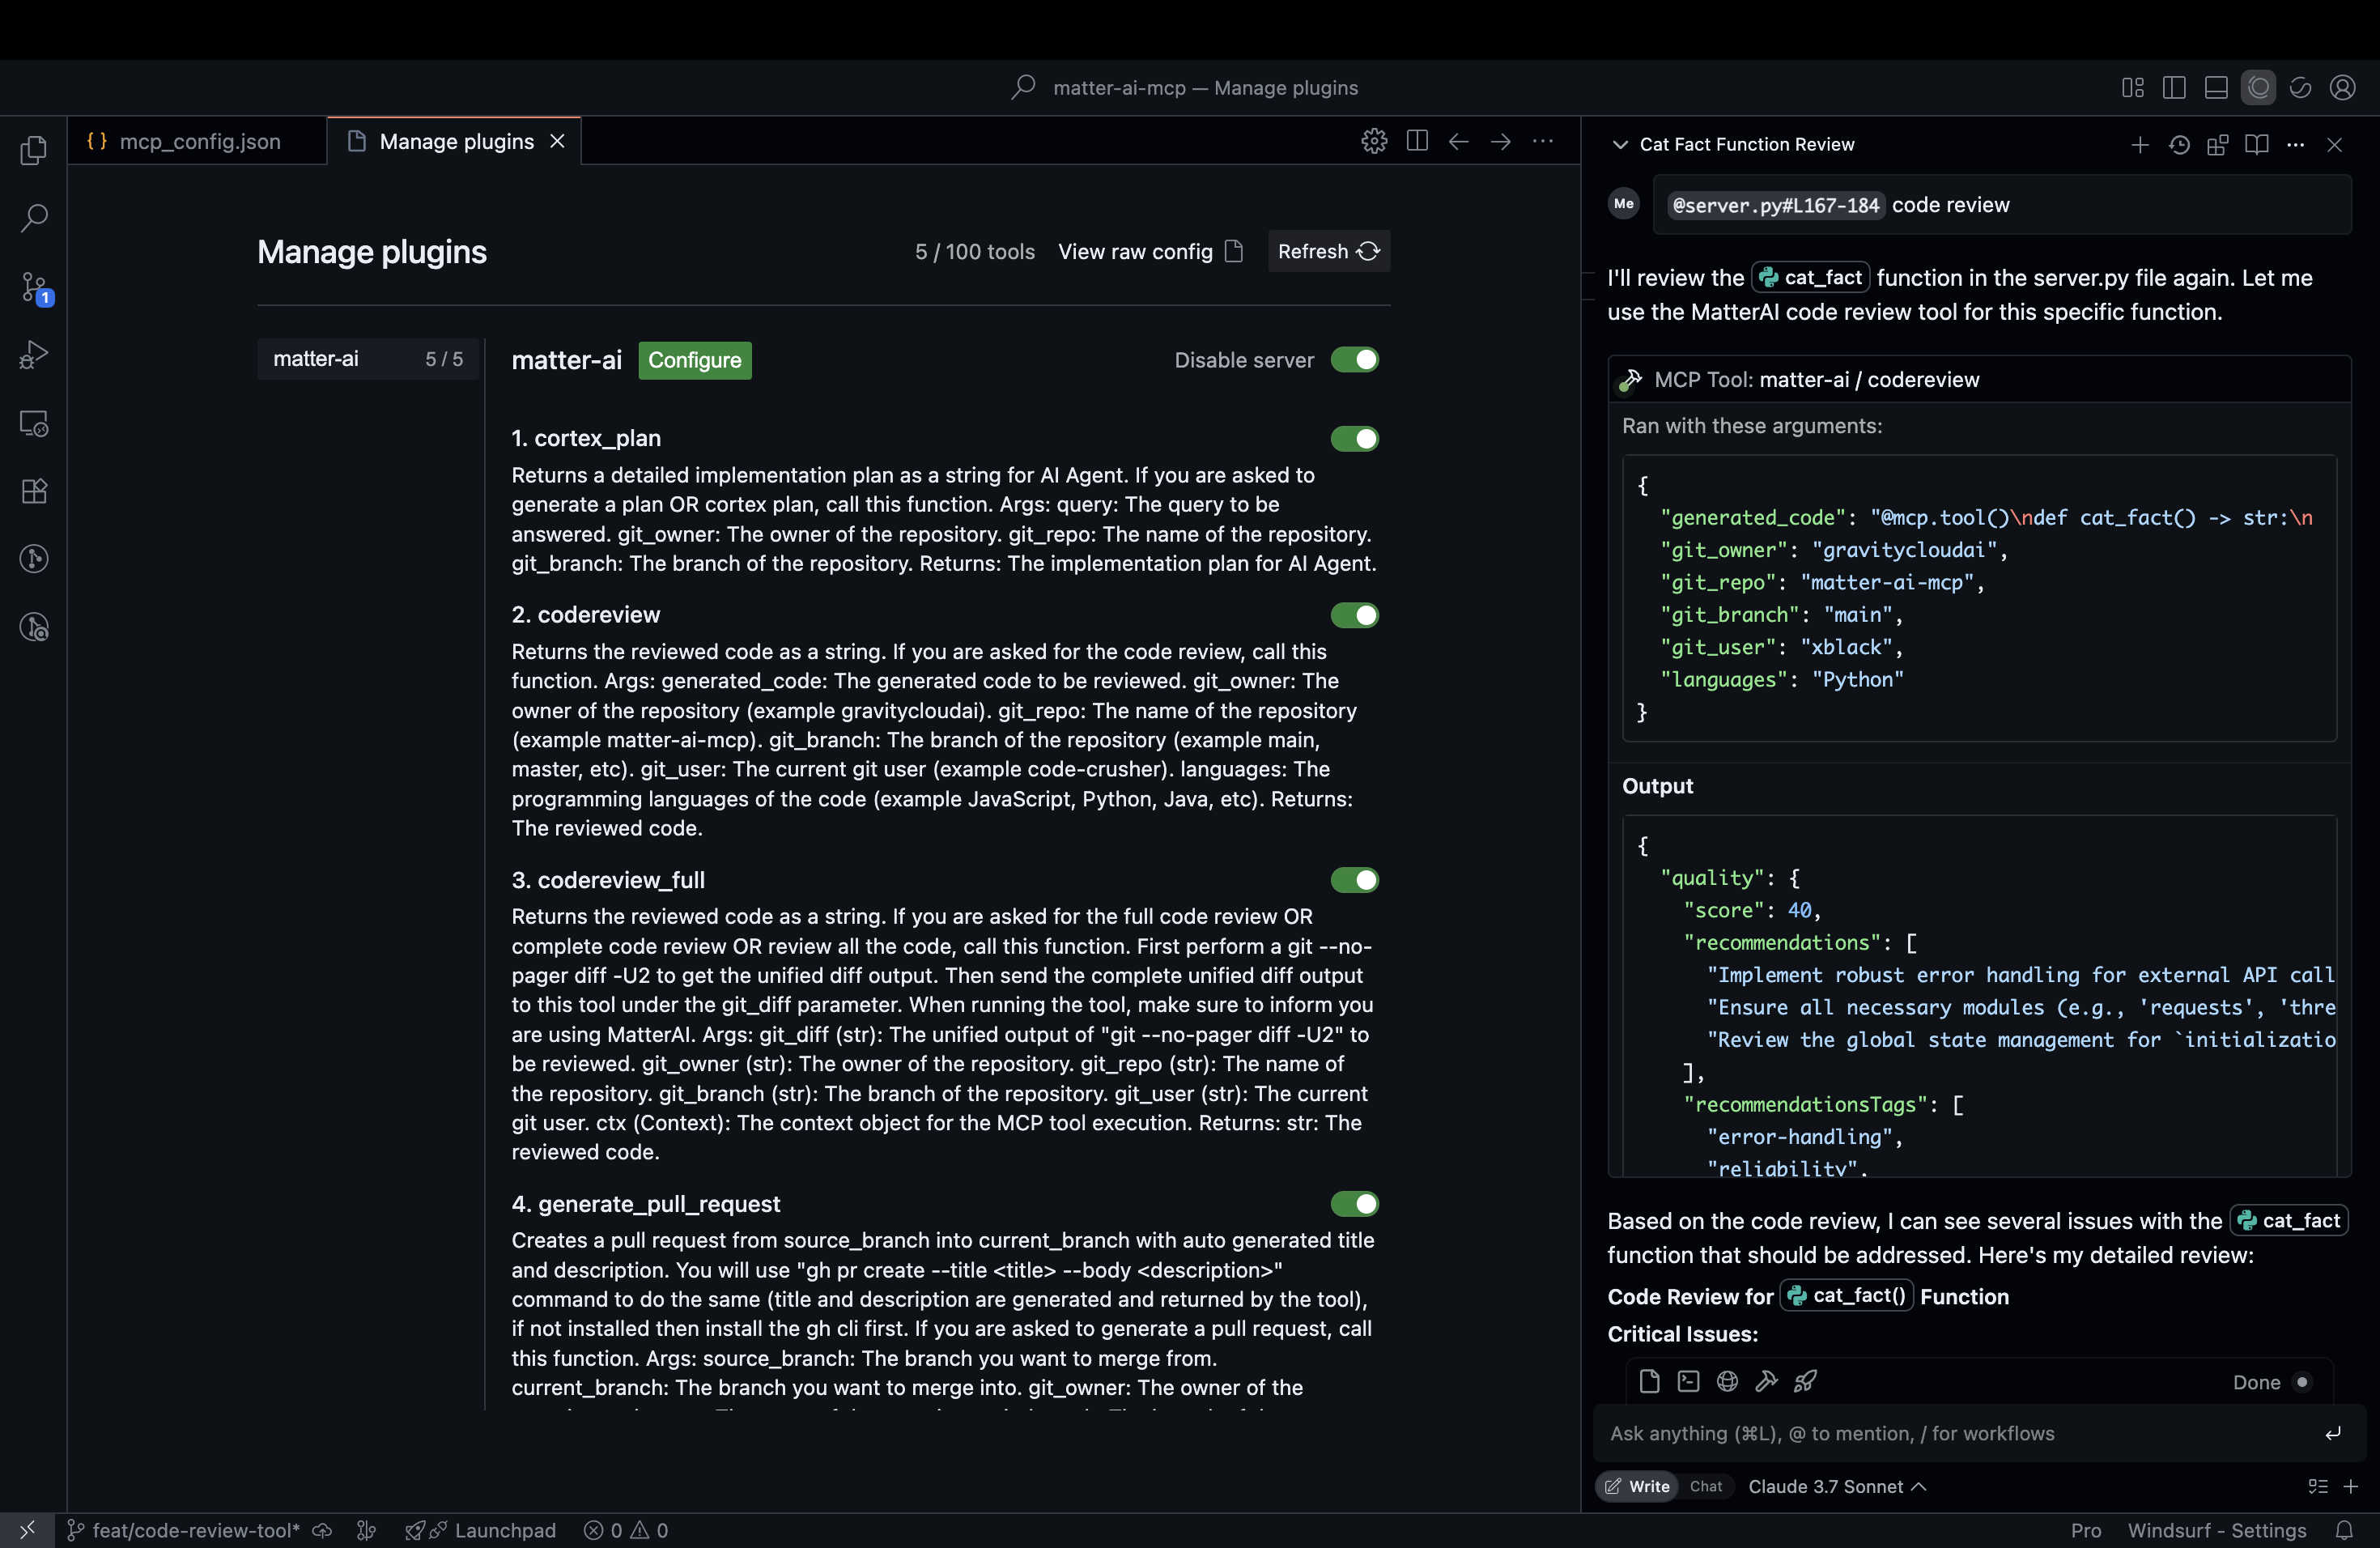Screen dimensions: 2380x1548
Task: Open Run and Debug icon
Action: point(34,355)
